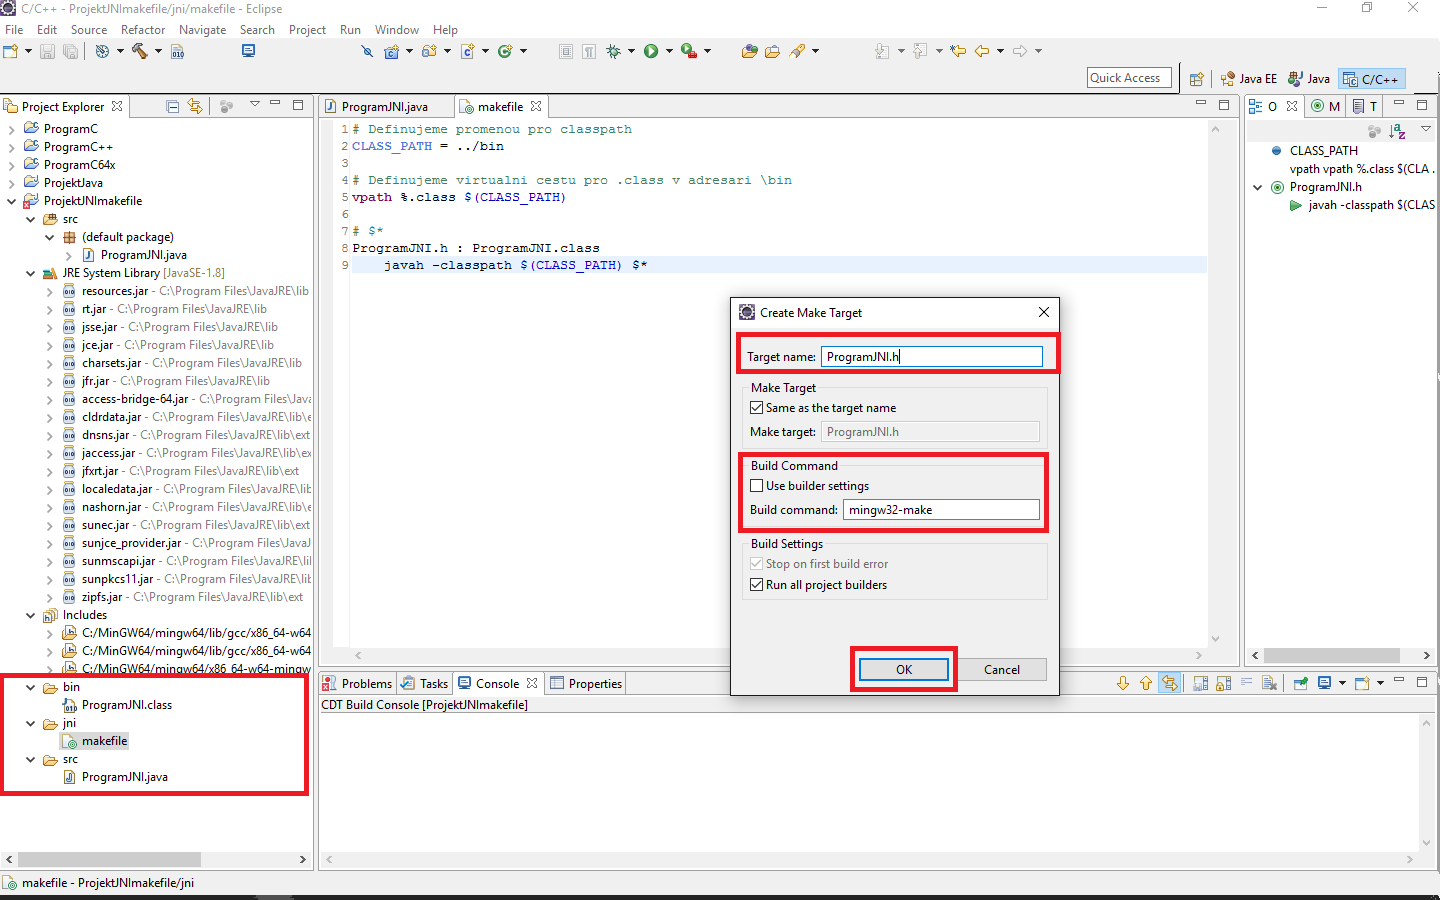This screenshot has height=900, width=1440.
Task: Confirm dialog by clicking OK
Action: pos(903,669)
